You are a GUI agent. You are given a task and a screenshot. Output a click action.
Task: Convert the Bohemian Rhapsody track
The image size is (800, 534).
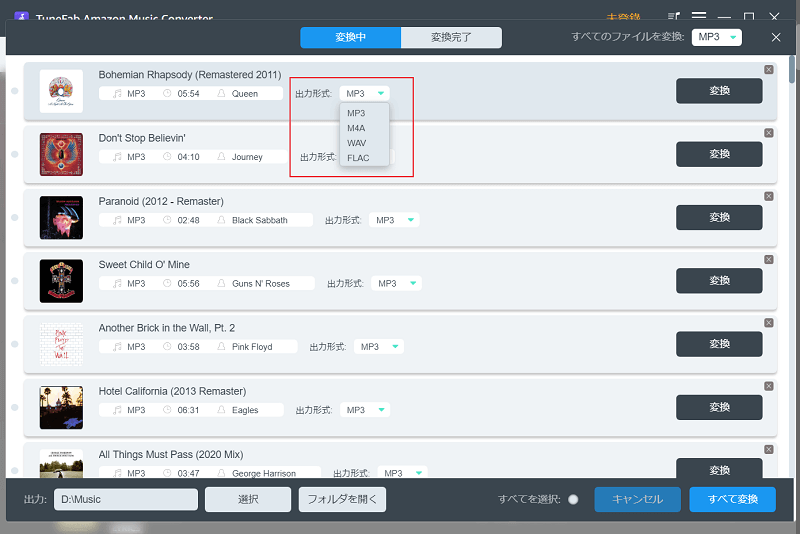[719, 91]
